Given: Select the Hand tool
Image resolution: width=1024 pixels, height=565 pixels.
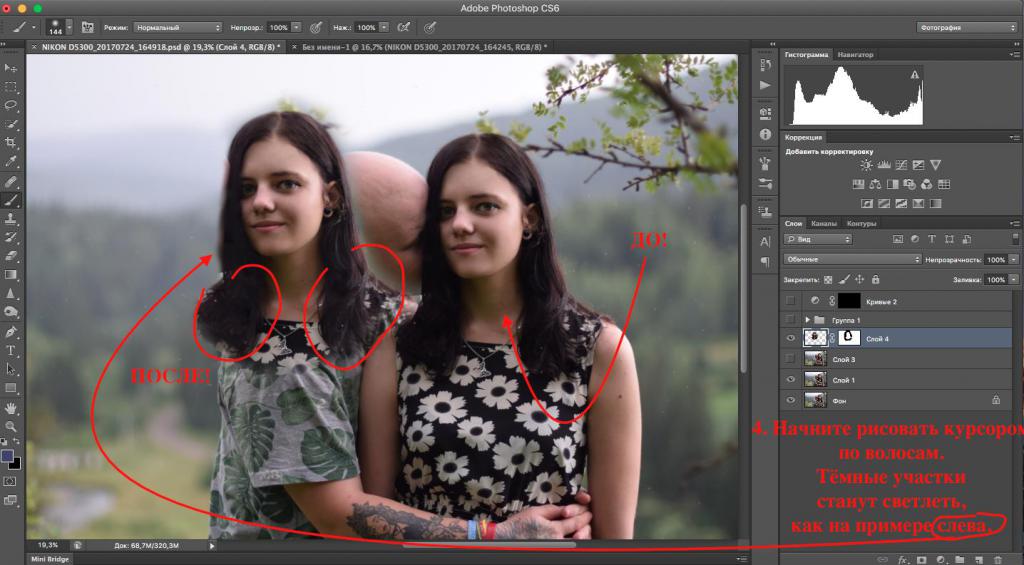Looking at the screenshot, I should [x=10, y=408].
